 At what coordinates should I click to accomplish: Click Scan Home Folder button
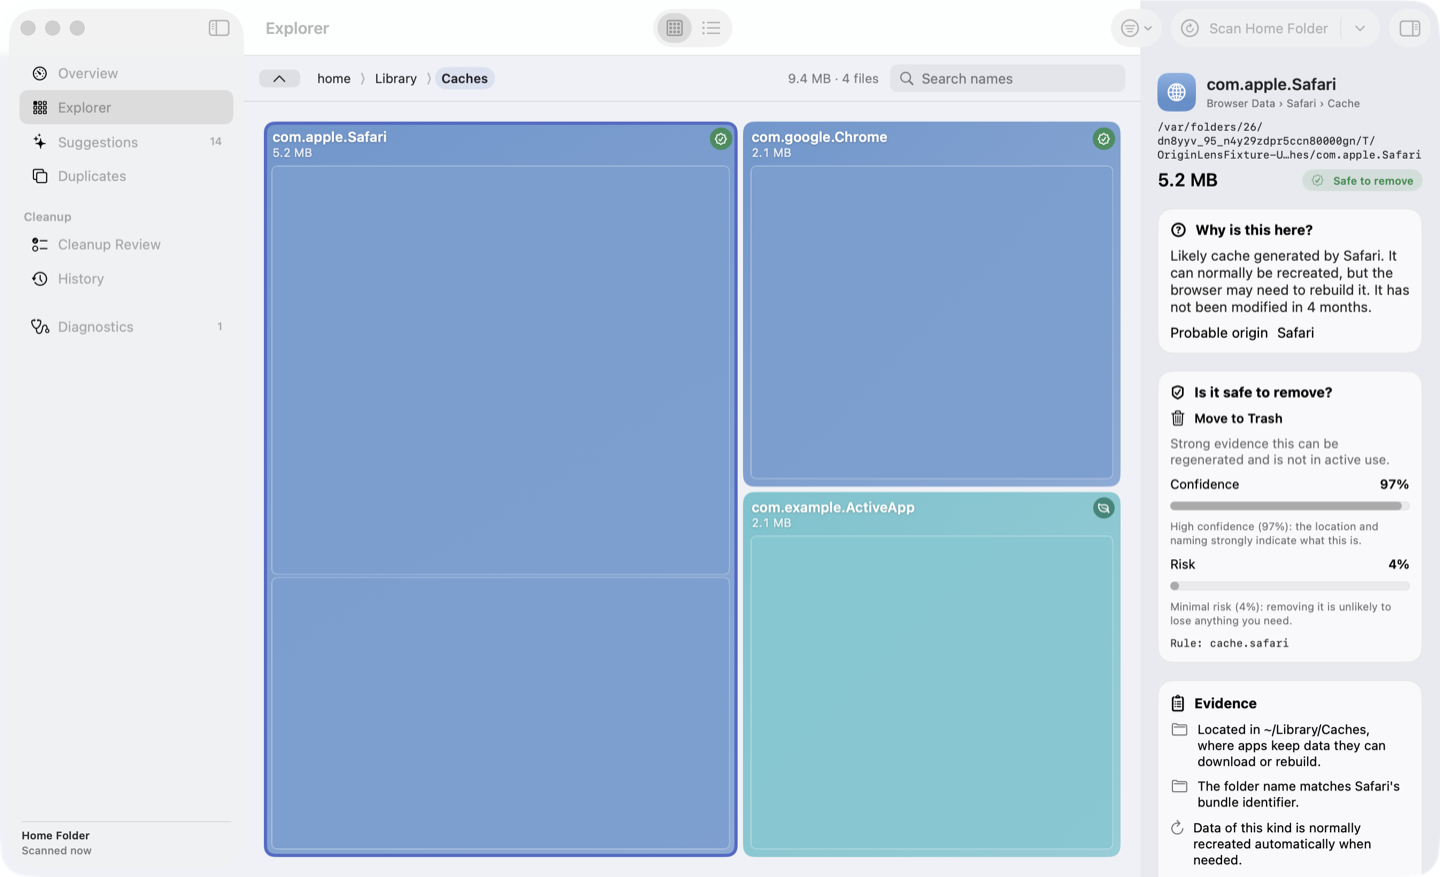pyautogui.click(x=1256, y=28)
